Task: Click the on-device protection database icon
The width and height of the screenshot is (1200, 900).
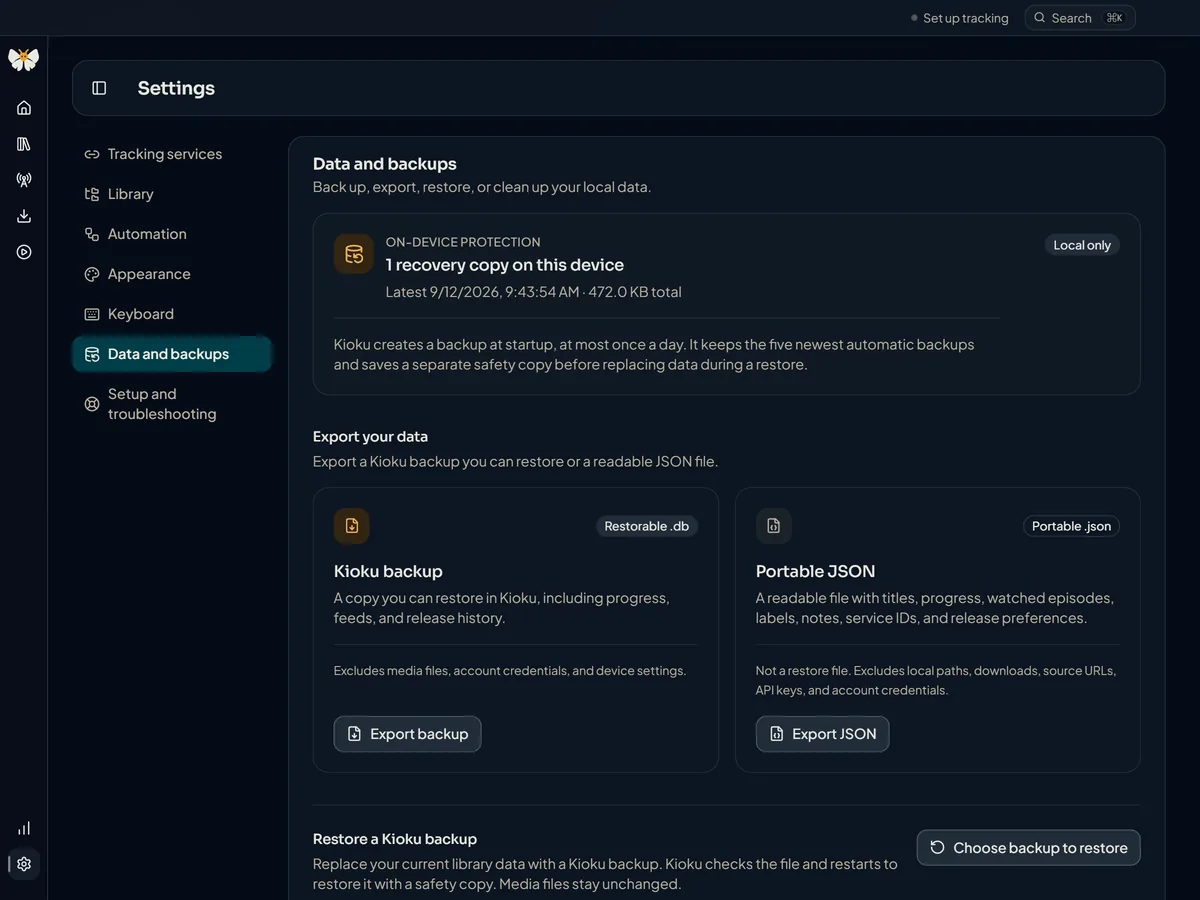Action: (x=354, y=254)
